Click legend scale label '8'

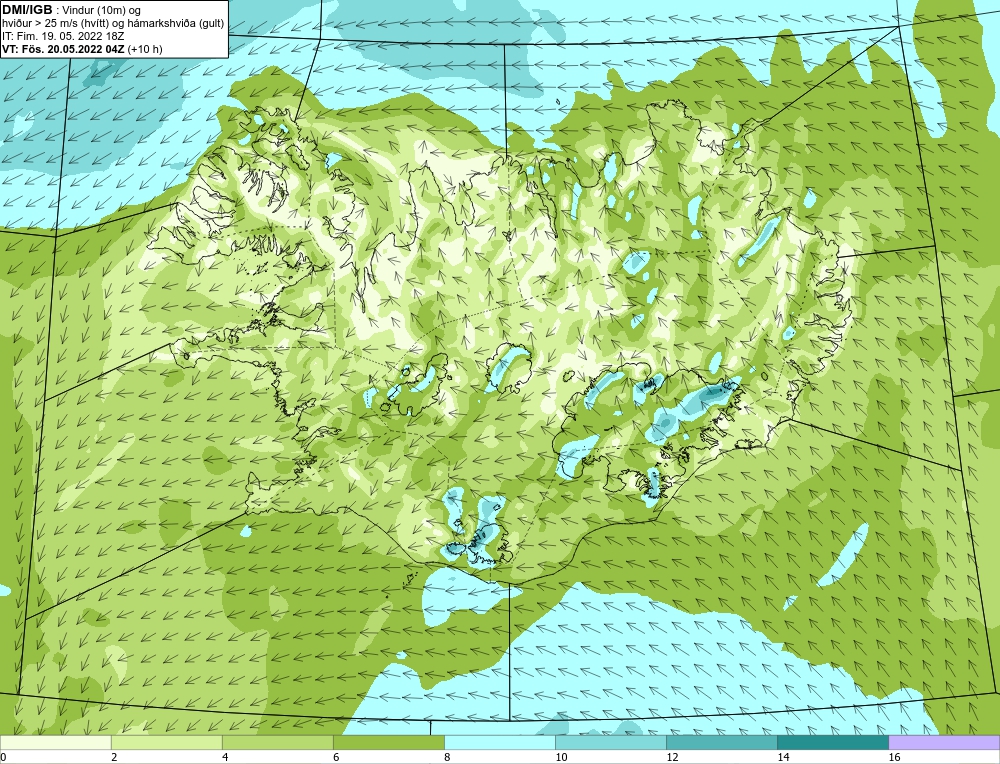click(446, 757)
